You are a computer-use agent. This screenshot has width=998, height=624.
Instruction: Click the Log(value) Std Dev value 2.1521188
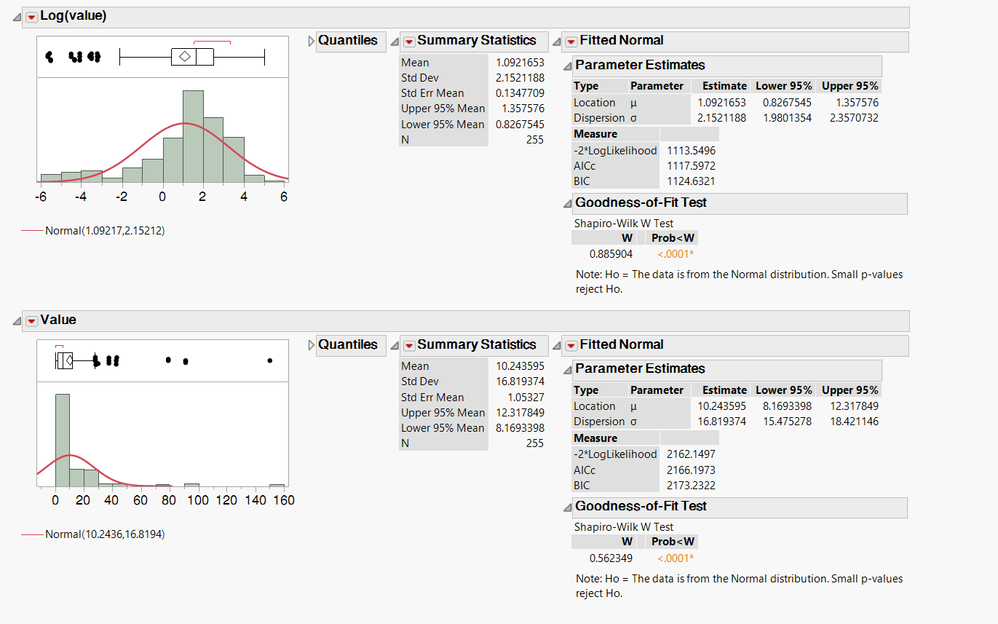pos(520,78)
